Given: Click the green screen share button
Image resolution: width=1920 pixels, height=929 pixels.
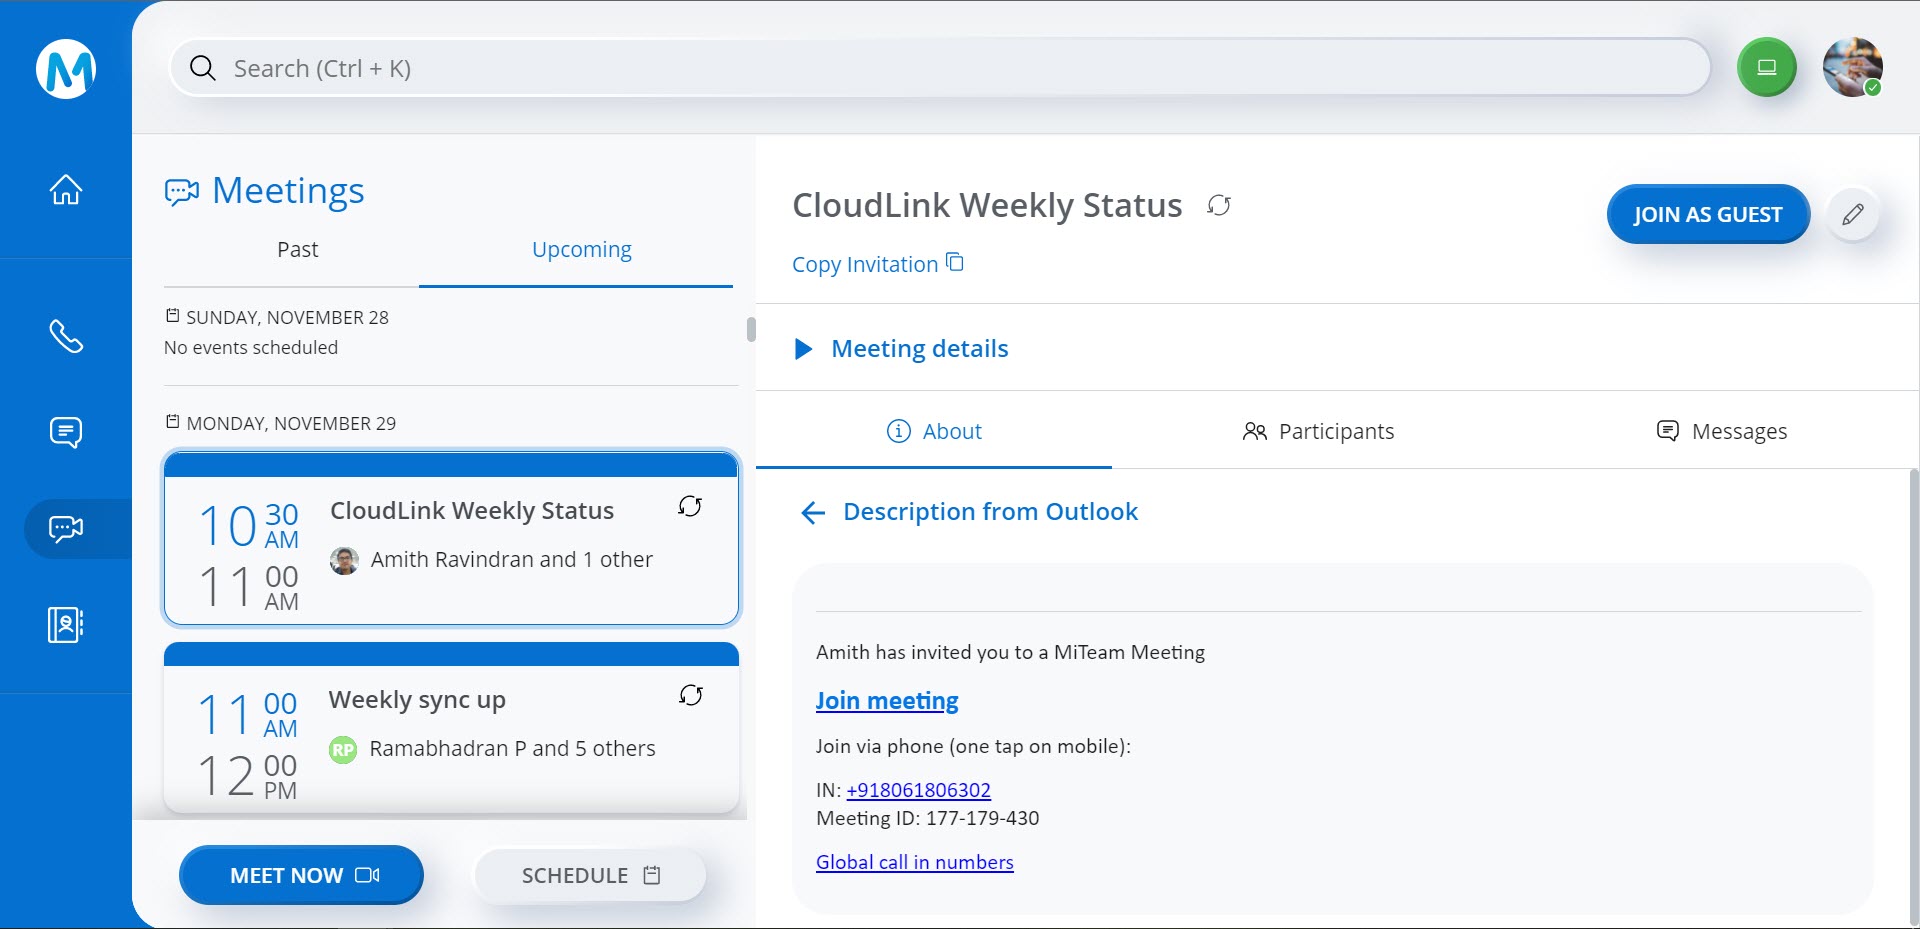Looking at the screenshot, I should pyautogui.click(x=1766, y=68).
